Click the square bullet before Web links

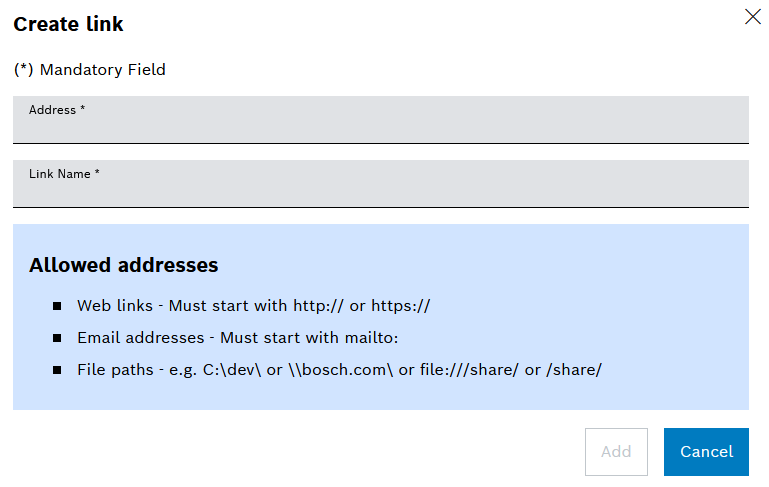click(x=57, y=306)
